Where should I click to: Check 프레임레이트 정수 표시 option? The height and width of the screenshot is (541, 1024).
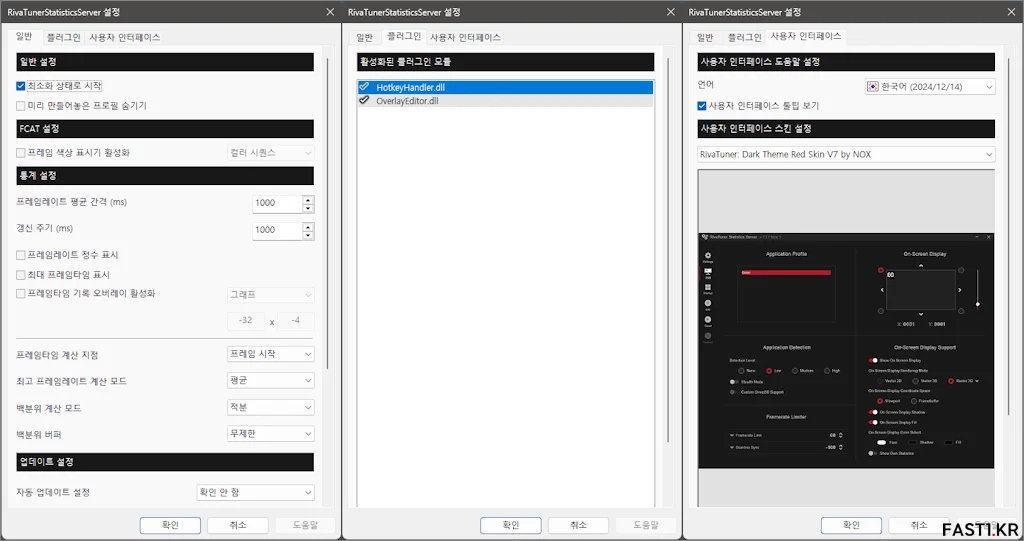[x=21, y=255]
